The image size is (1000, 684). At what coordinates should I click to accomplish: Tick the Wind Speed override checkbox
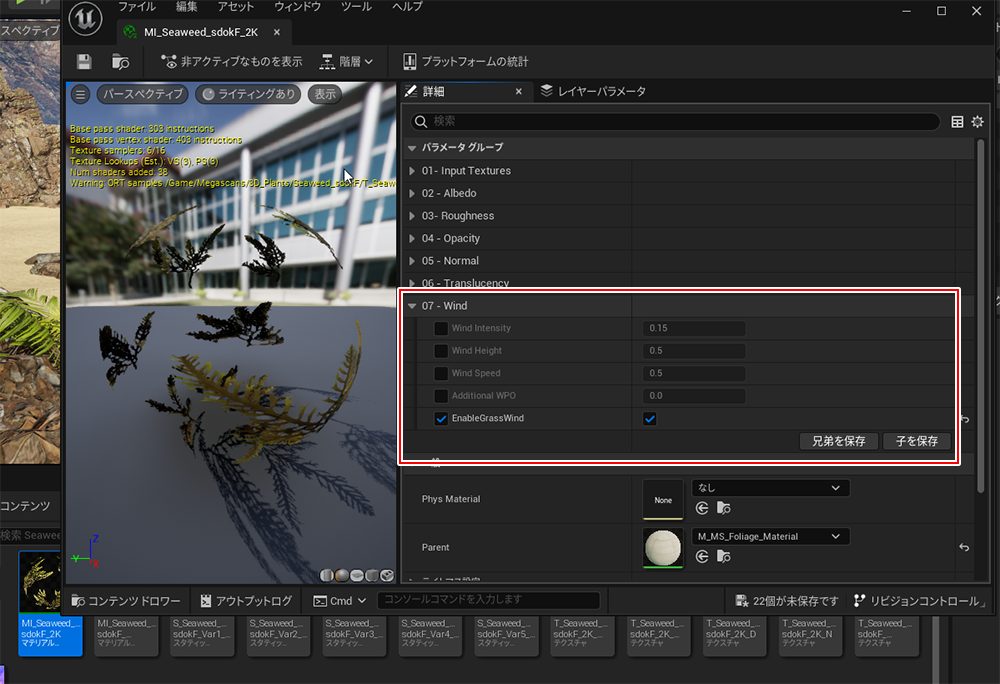[x=441, y=373]
